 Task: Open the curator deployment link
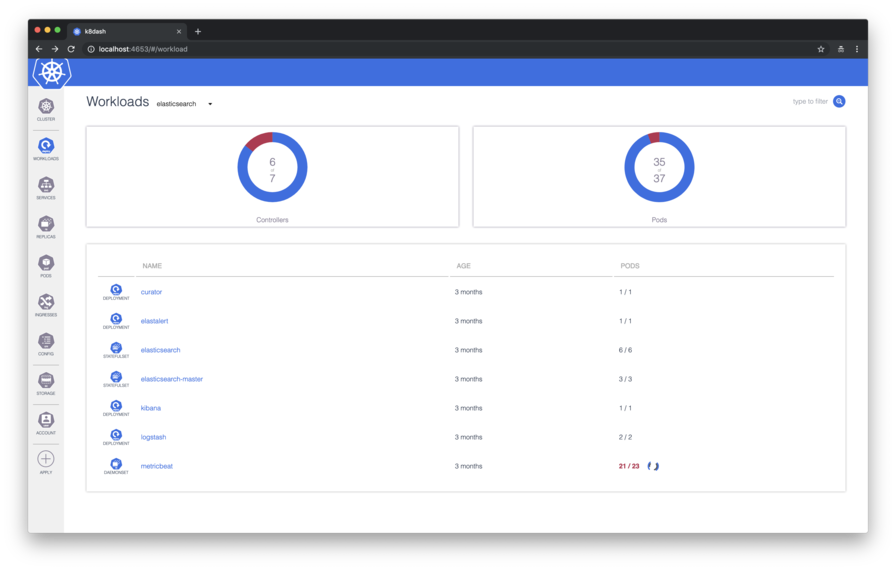point(151,292)
